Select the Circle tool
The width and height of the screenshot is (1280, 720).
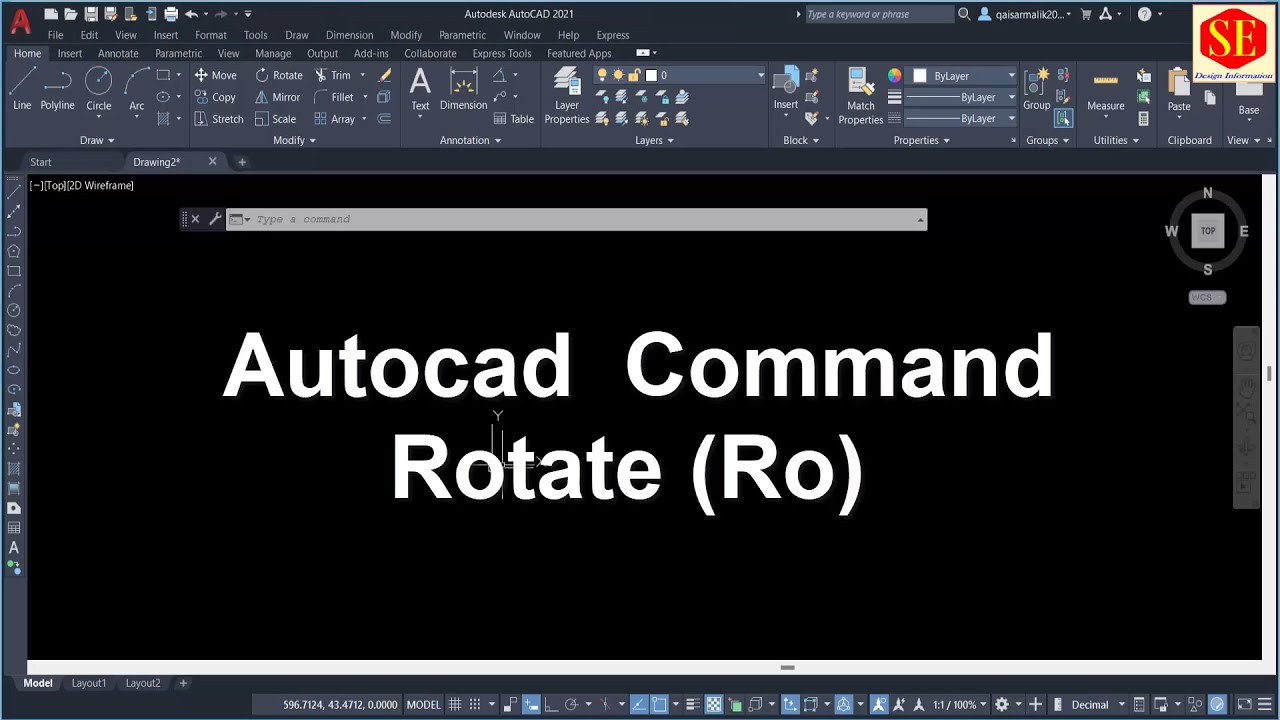(x=98, y=88)
